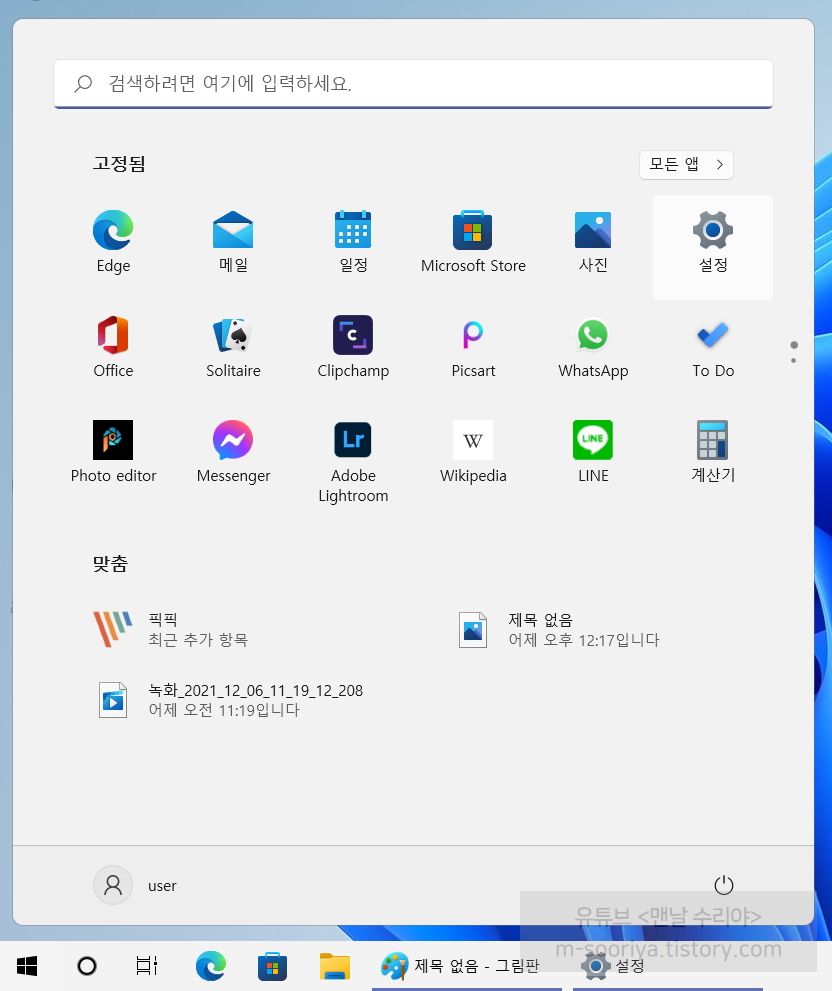Open the Edge pinned app
The image size is (832, 991).
pyautogui.click(x=113, y=242)
